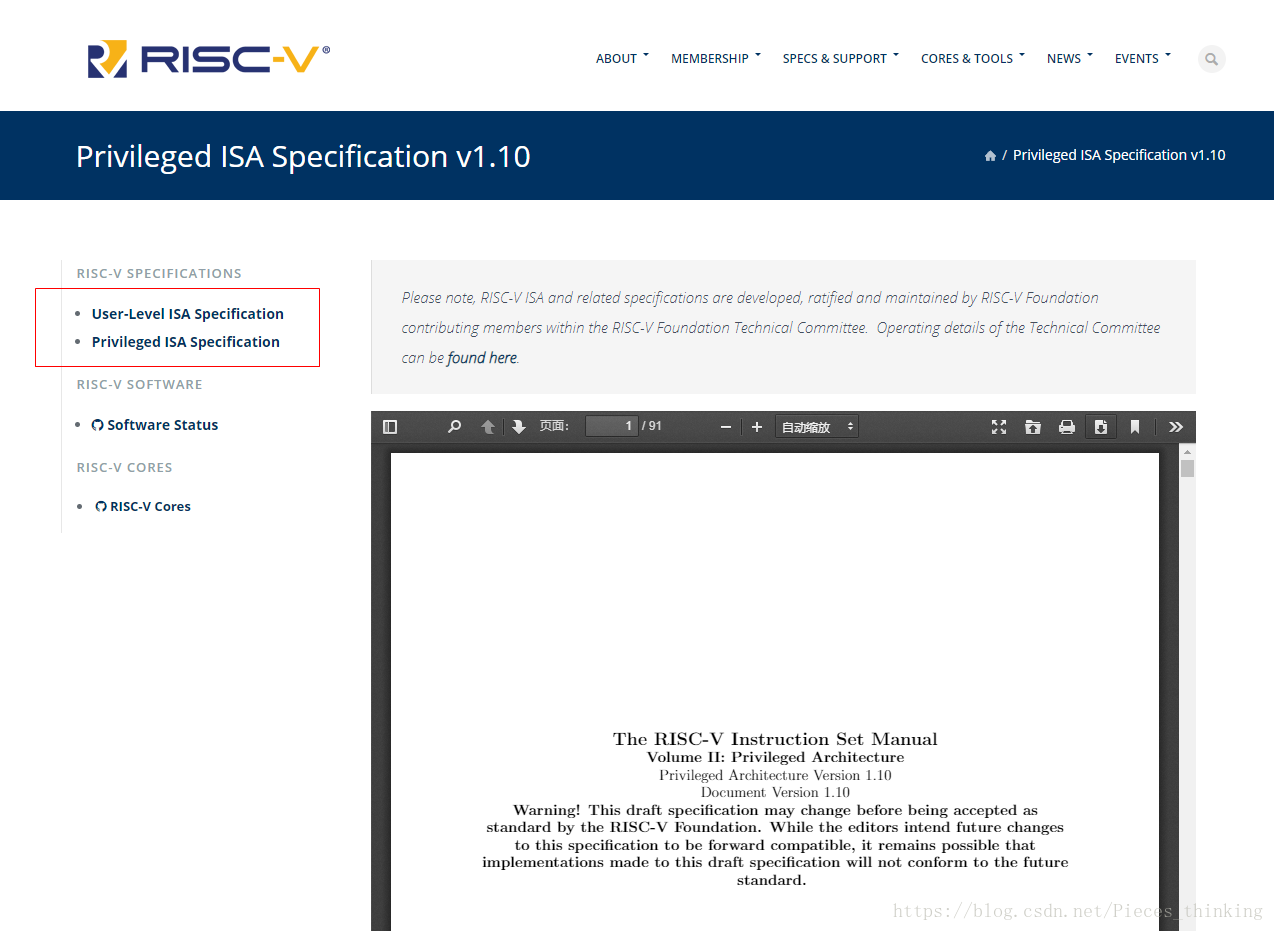Open User-Level ISA Specification link
1274x931 pixels.
point(188,314)
